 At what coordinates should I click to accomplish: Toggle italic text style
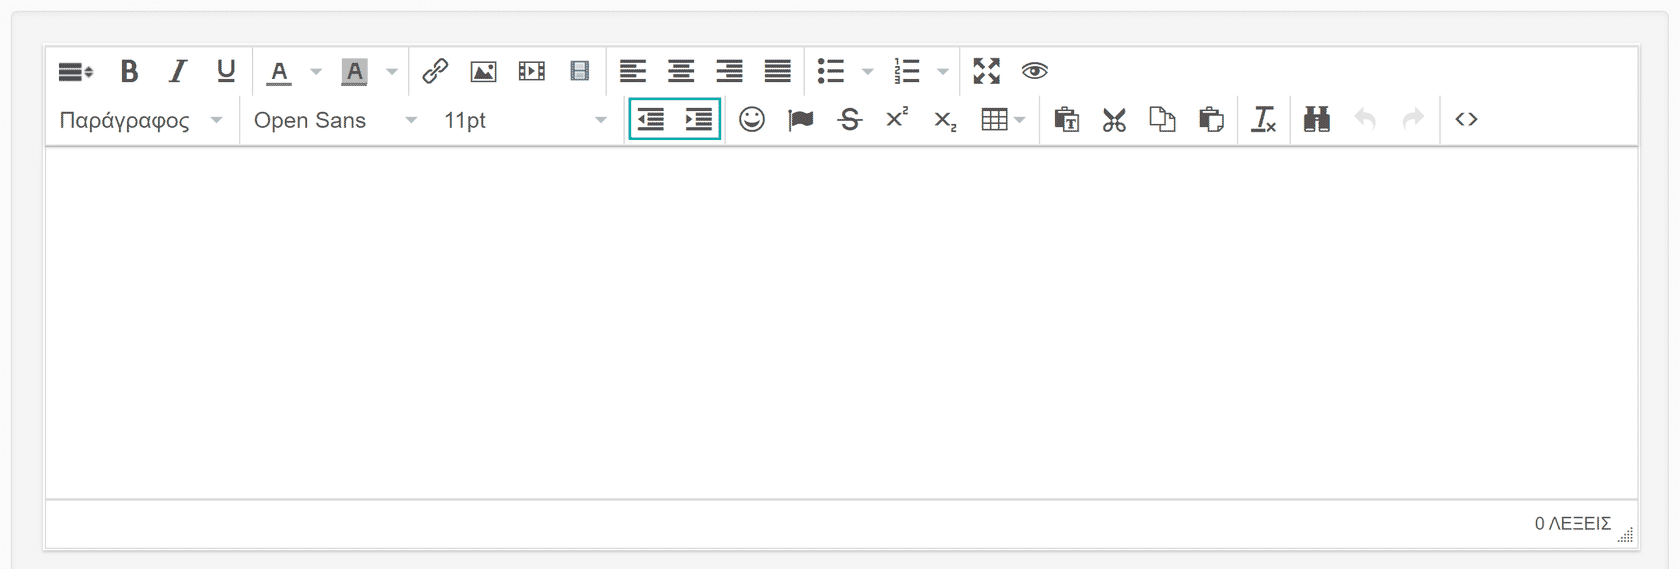178,71
